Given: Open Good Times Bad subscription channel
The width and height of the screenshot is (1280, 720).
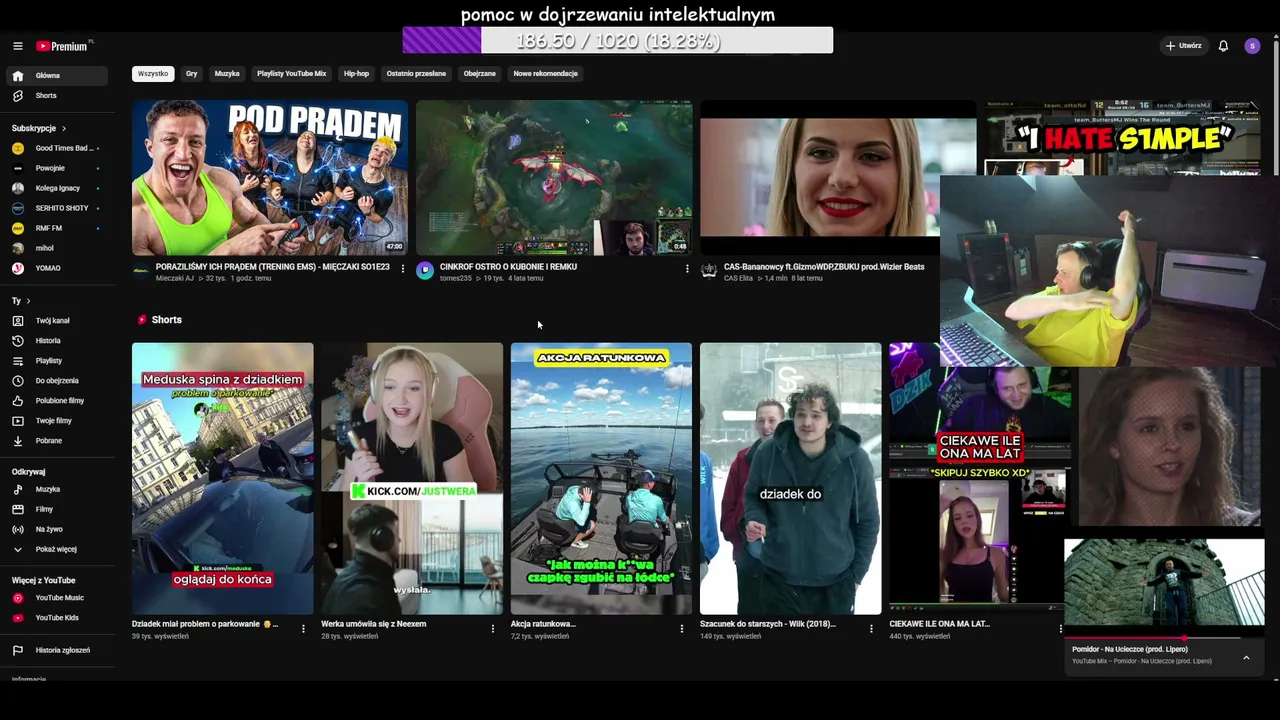Looking at the screenshot, I should click(x=58, y=148).
